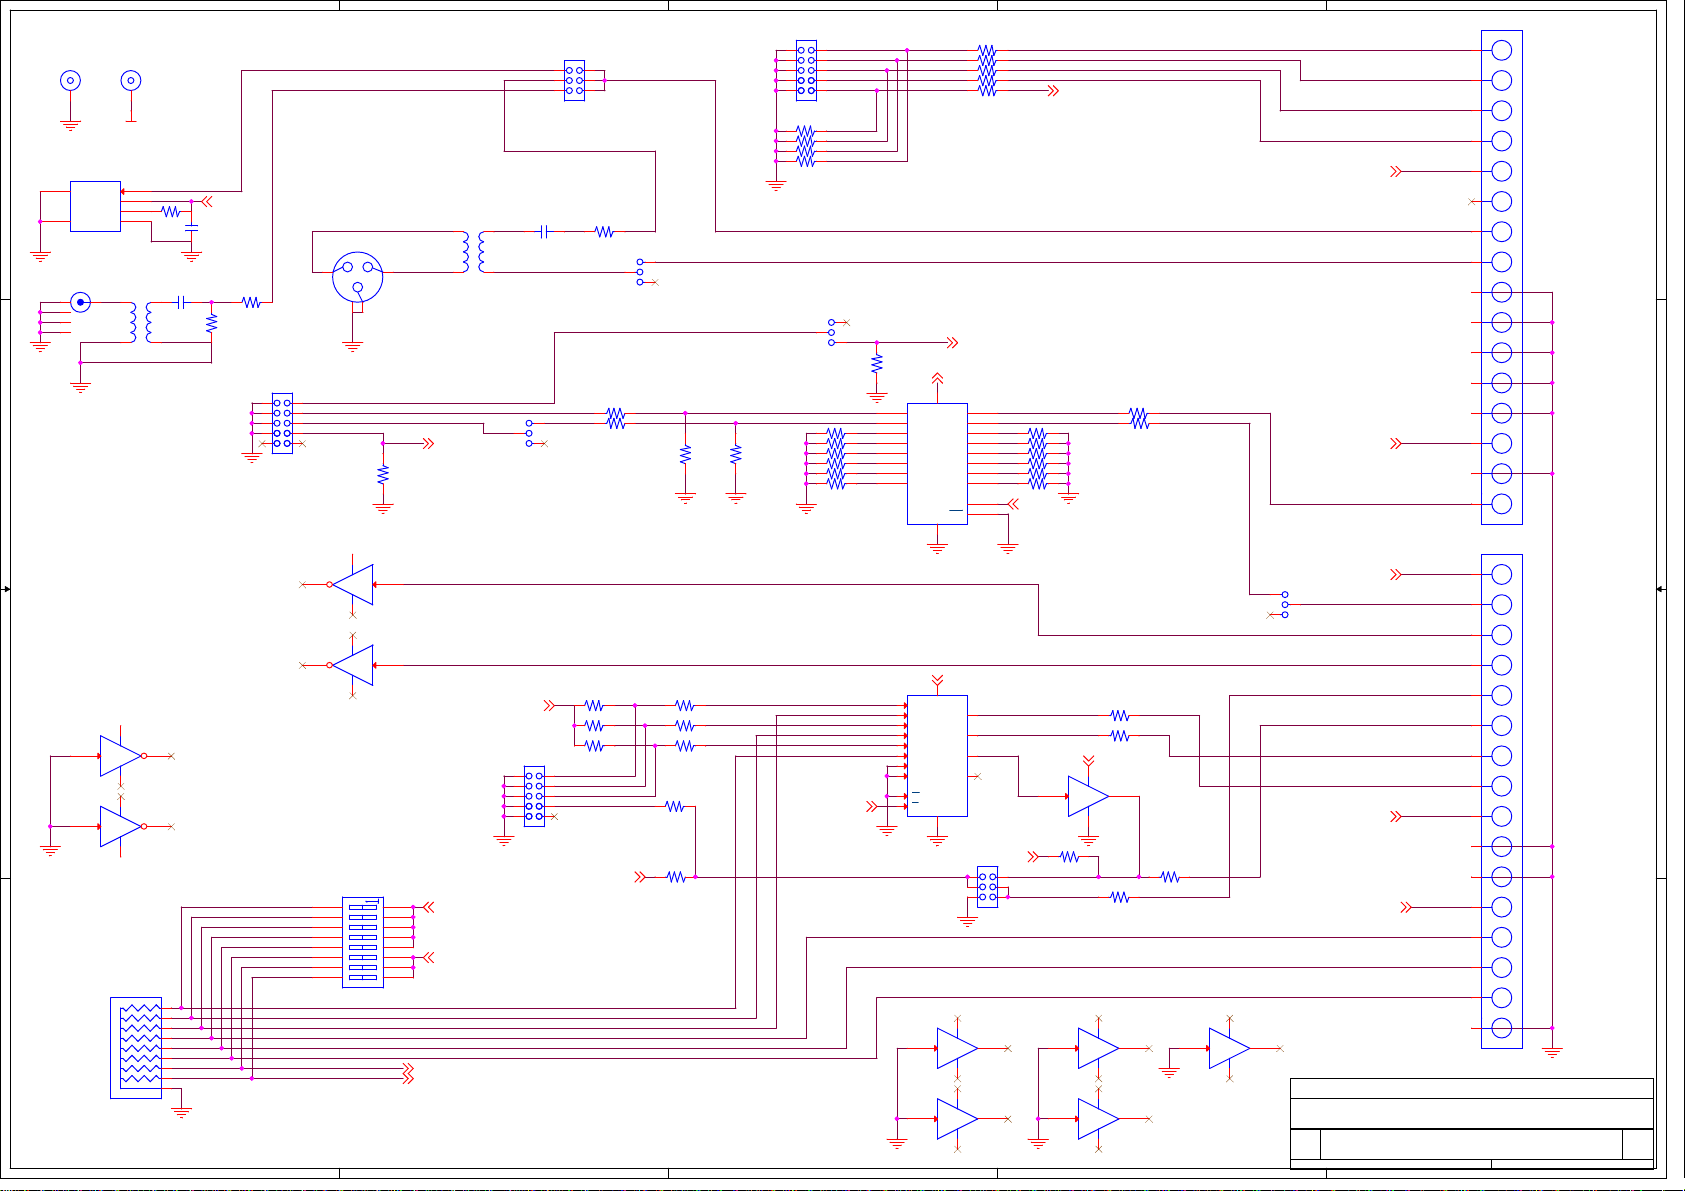Select the boxed resistor network pack
The height and width of the screenshot is (1191, 1685).
[136, 1047]
